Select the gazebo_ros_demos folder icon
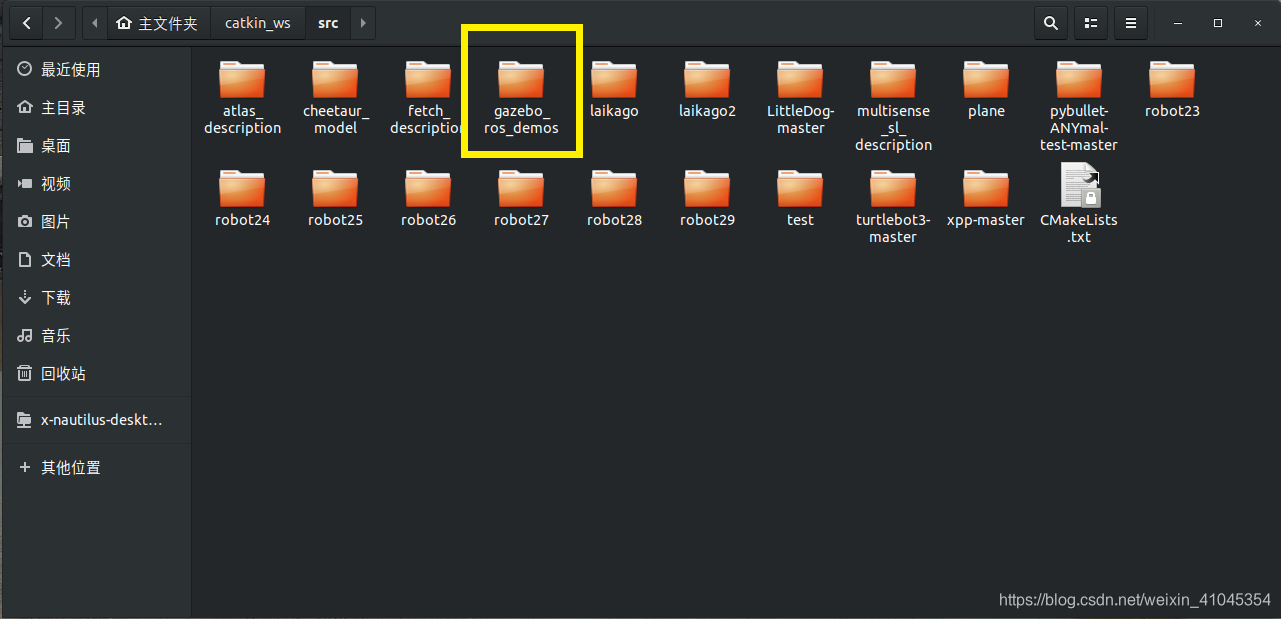The width and height of the screenshot is (1281, 619). click(x=521, y=79)
